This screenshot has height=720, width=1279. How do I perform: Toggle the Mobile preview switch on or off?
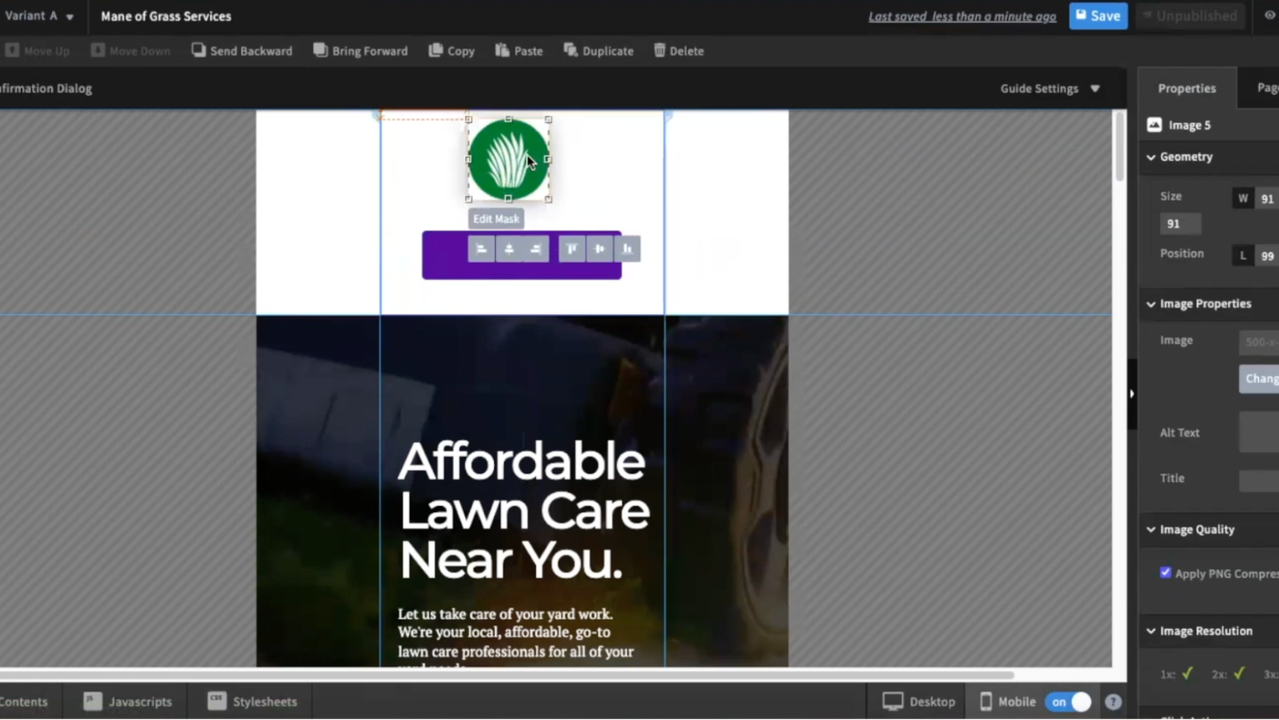pos(1069,701)
